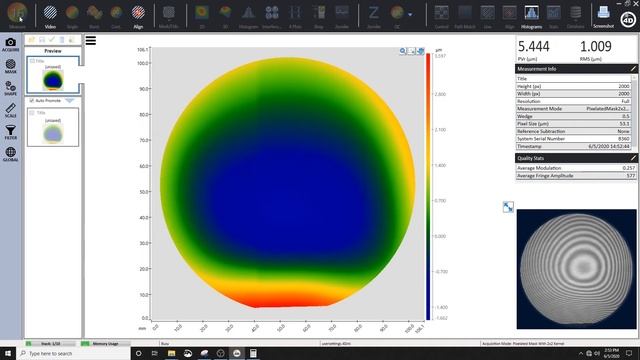Open the Cortana circle on the taskbar
640x360 pixels.
[x=138, y=353]
